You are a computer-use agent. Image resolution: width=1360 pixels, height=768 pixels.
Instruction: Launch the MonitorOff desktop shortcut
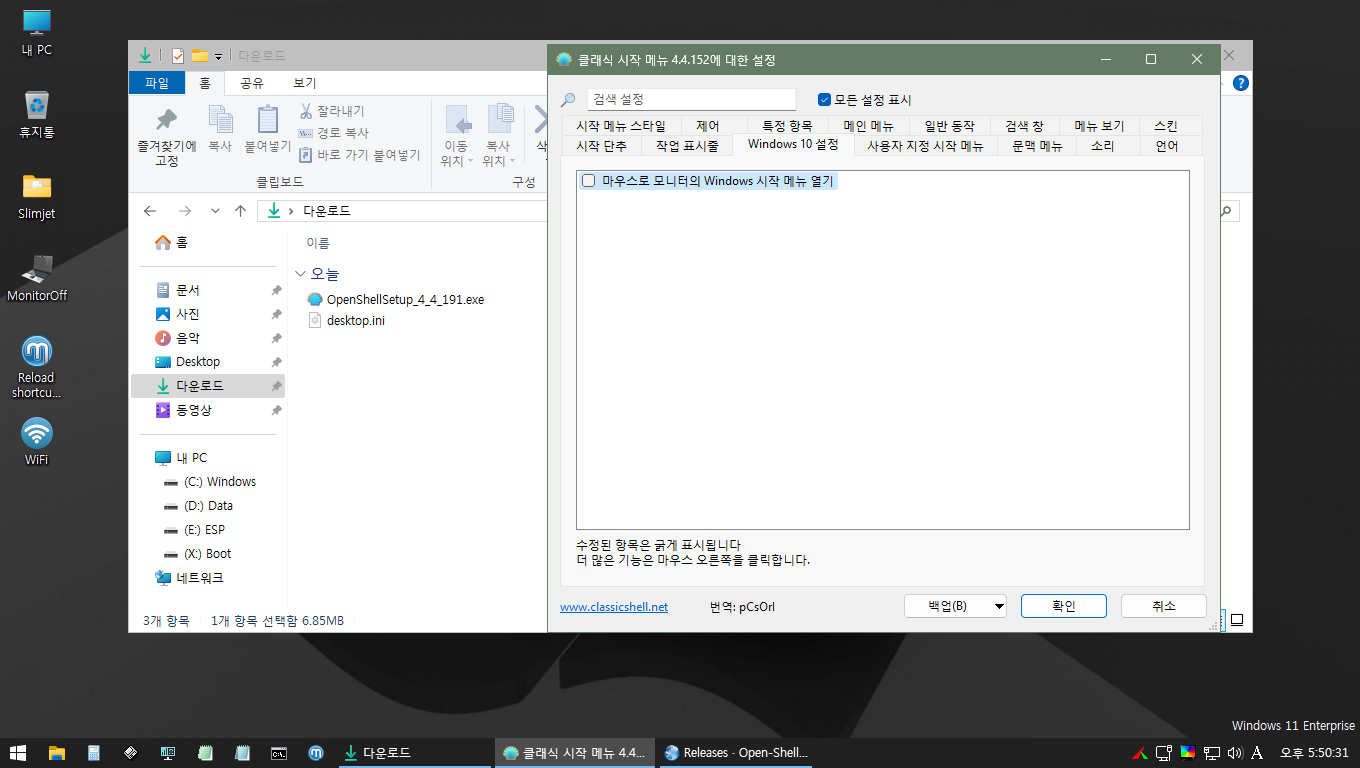37,278
